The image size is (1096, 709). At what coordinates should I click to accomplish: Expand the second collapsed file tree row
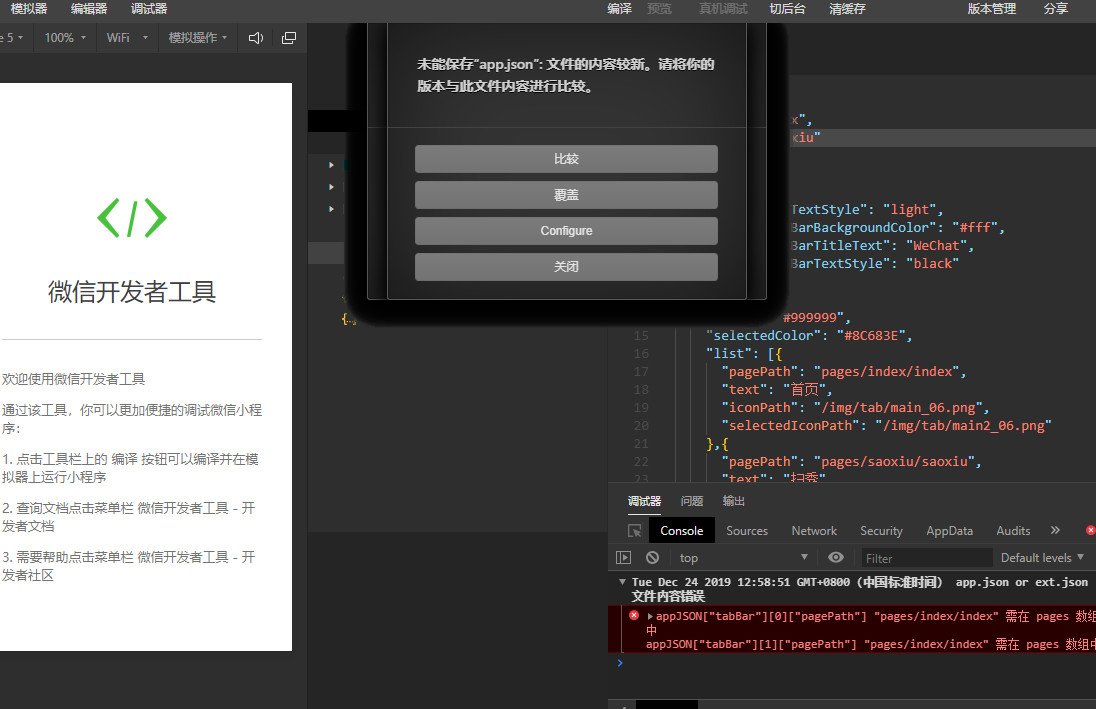tap(331, 187)
